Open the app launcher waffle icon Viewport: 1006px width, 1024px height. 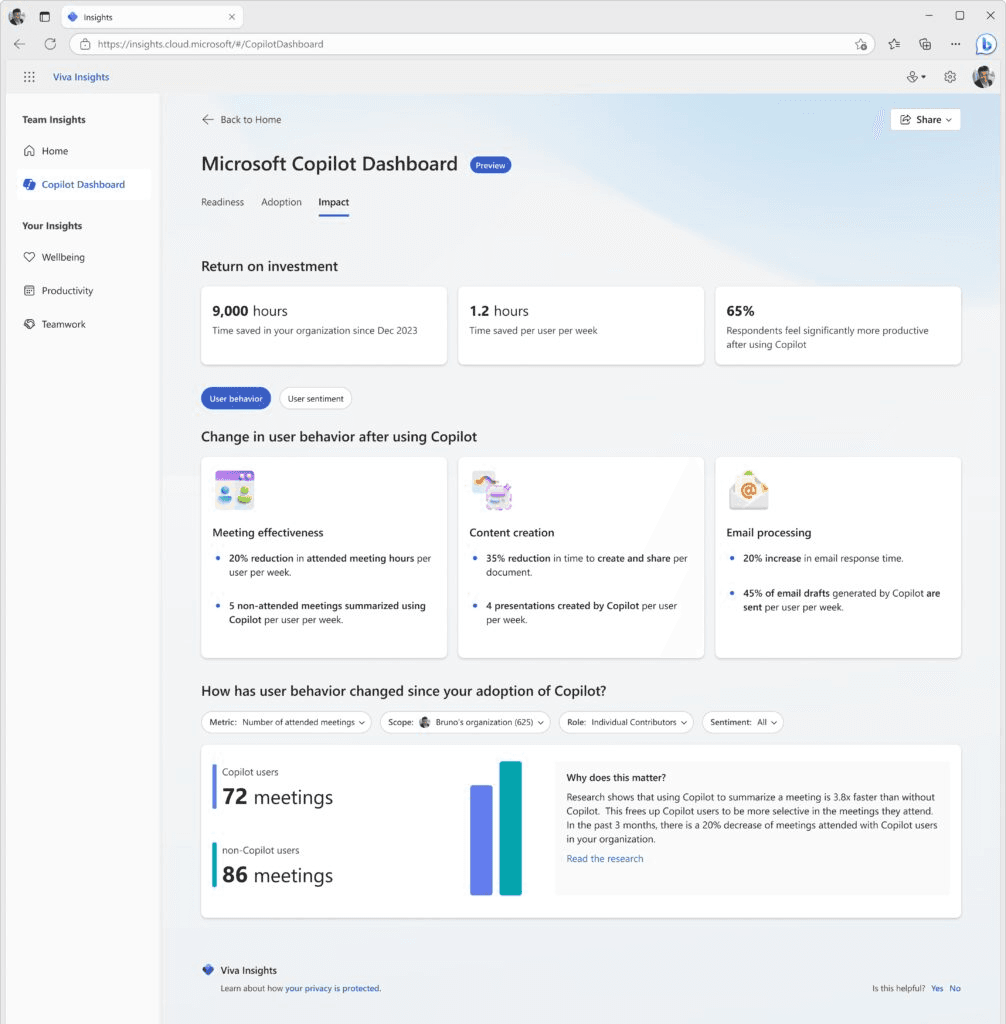point(29,77)
